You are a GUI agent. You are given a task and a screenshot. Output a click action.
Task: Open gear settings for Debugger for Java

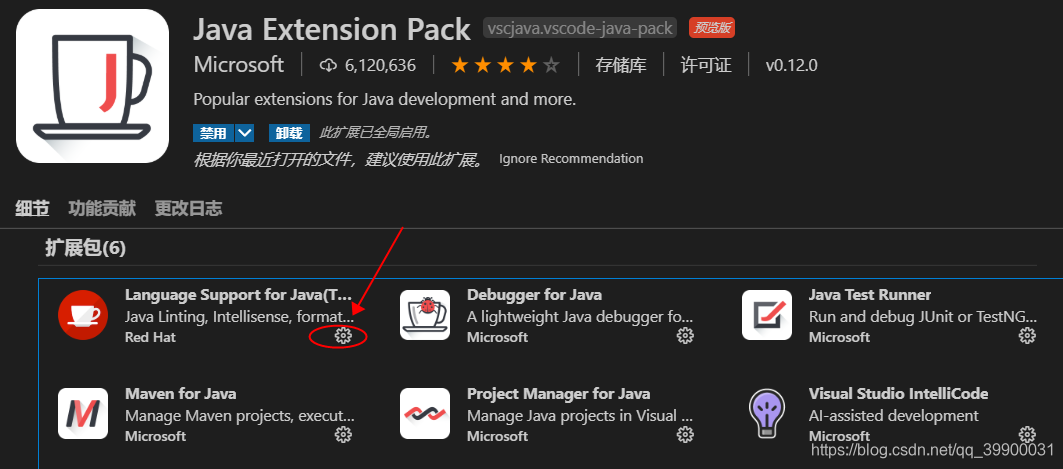pos(685,335)
